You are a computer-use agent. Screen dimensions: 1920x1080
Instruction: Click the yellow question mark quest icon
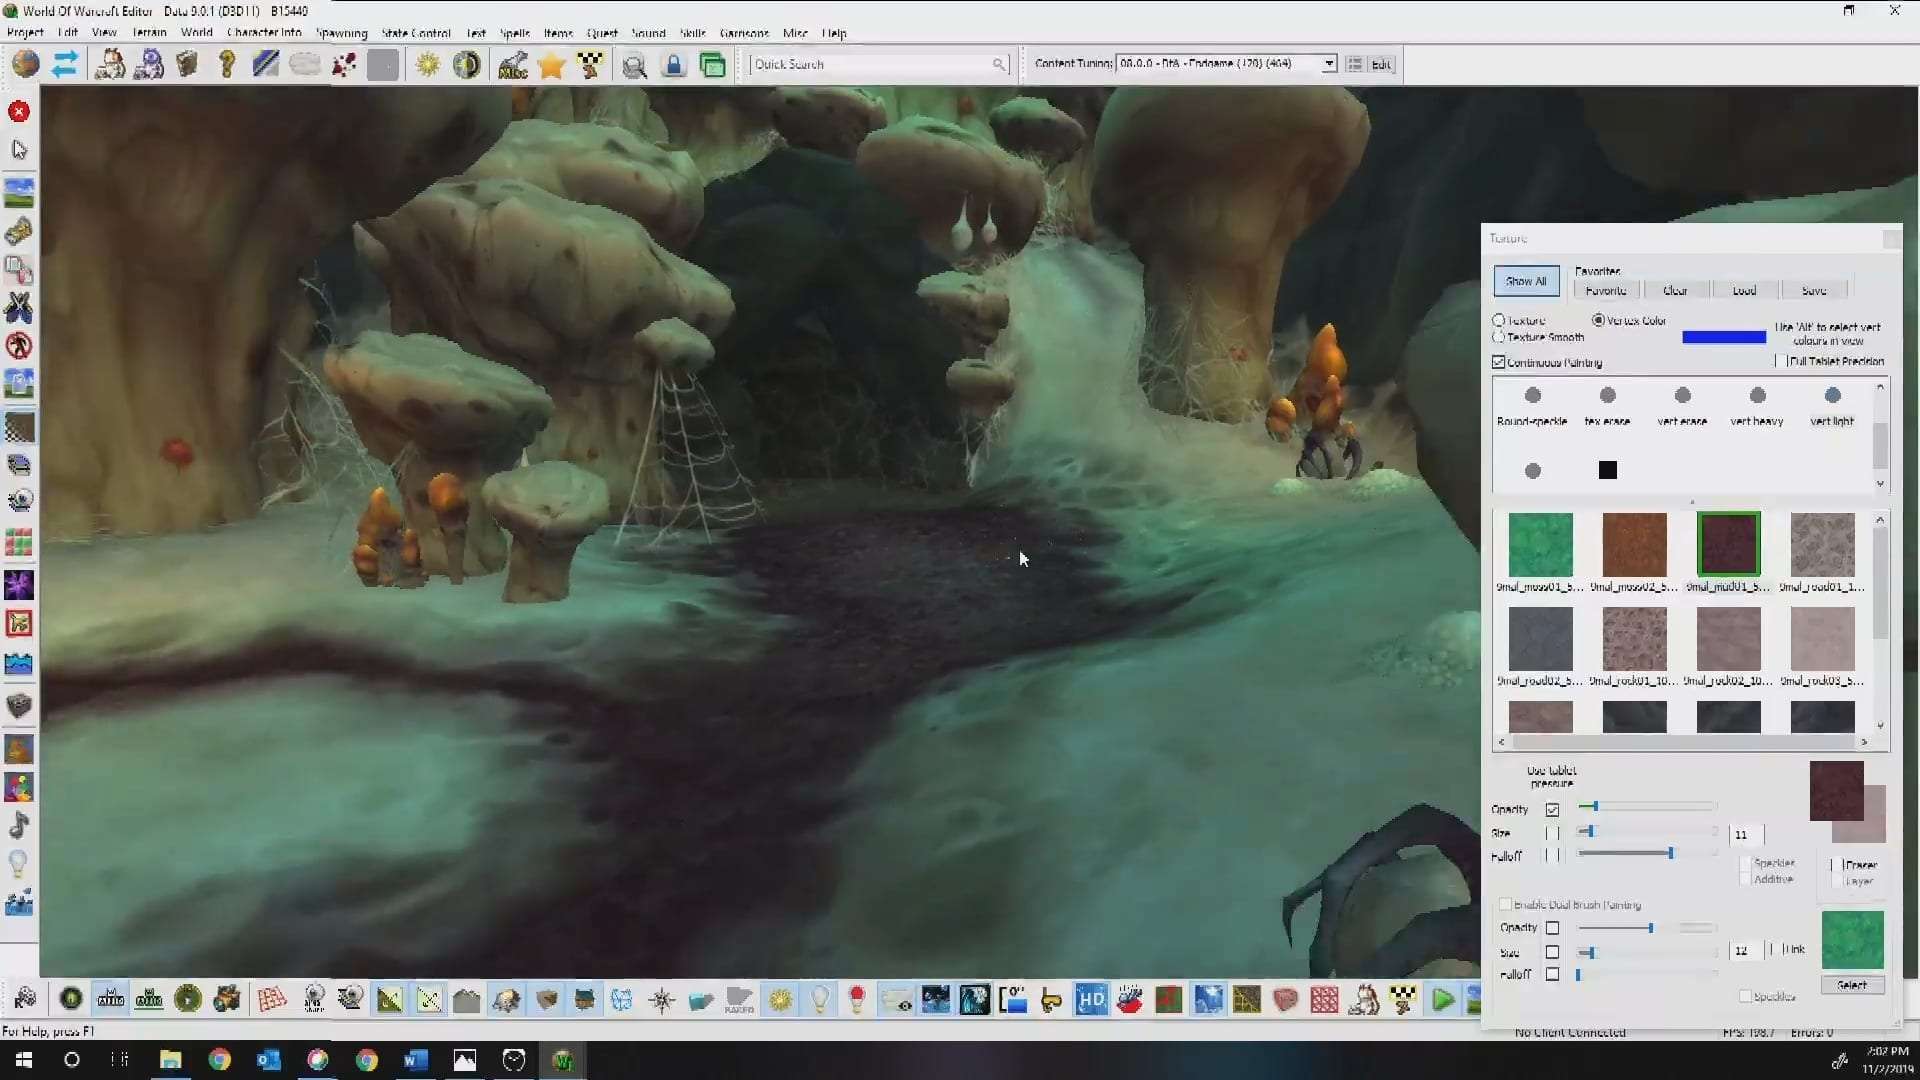[227, 65]
